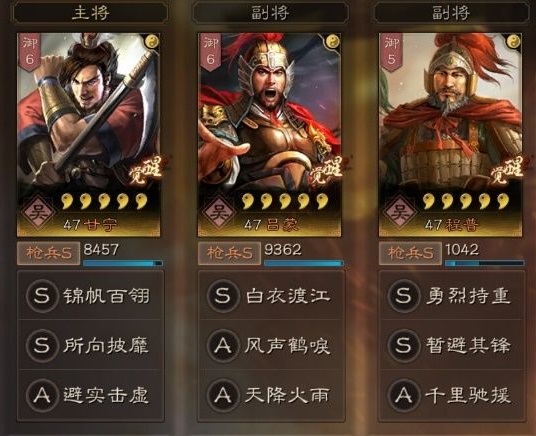536x436 pixels.
Task: Click the yin-yang icon on 甘宁's card
Action: click(152, 42)
